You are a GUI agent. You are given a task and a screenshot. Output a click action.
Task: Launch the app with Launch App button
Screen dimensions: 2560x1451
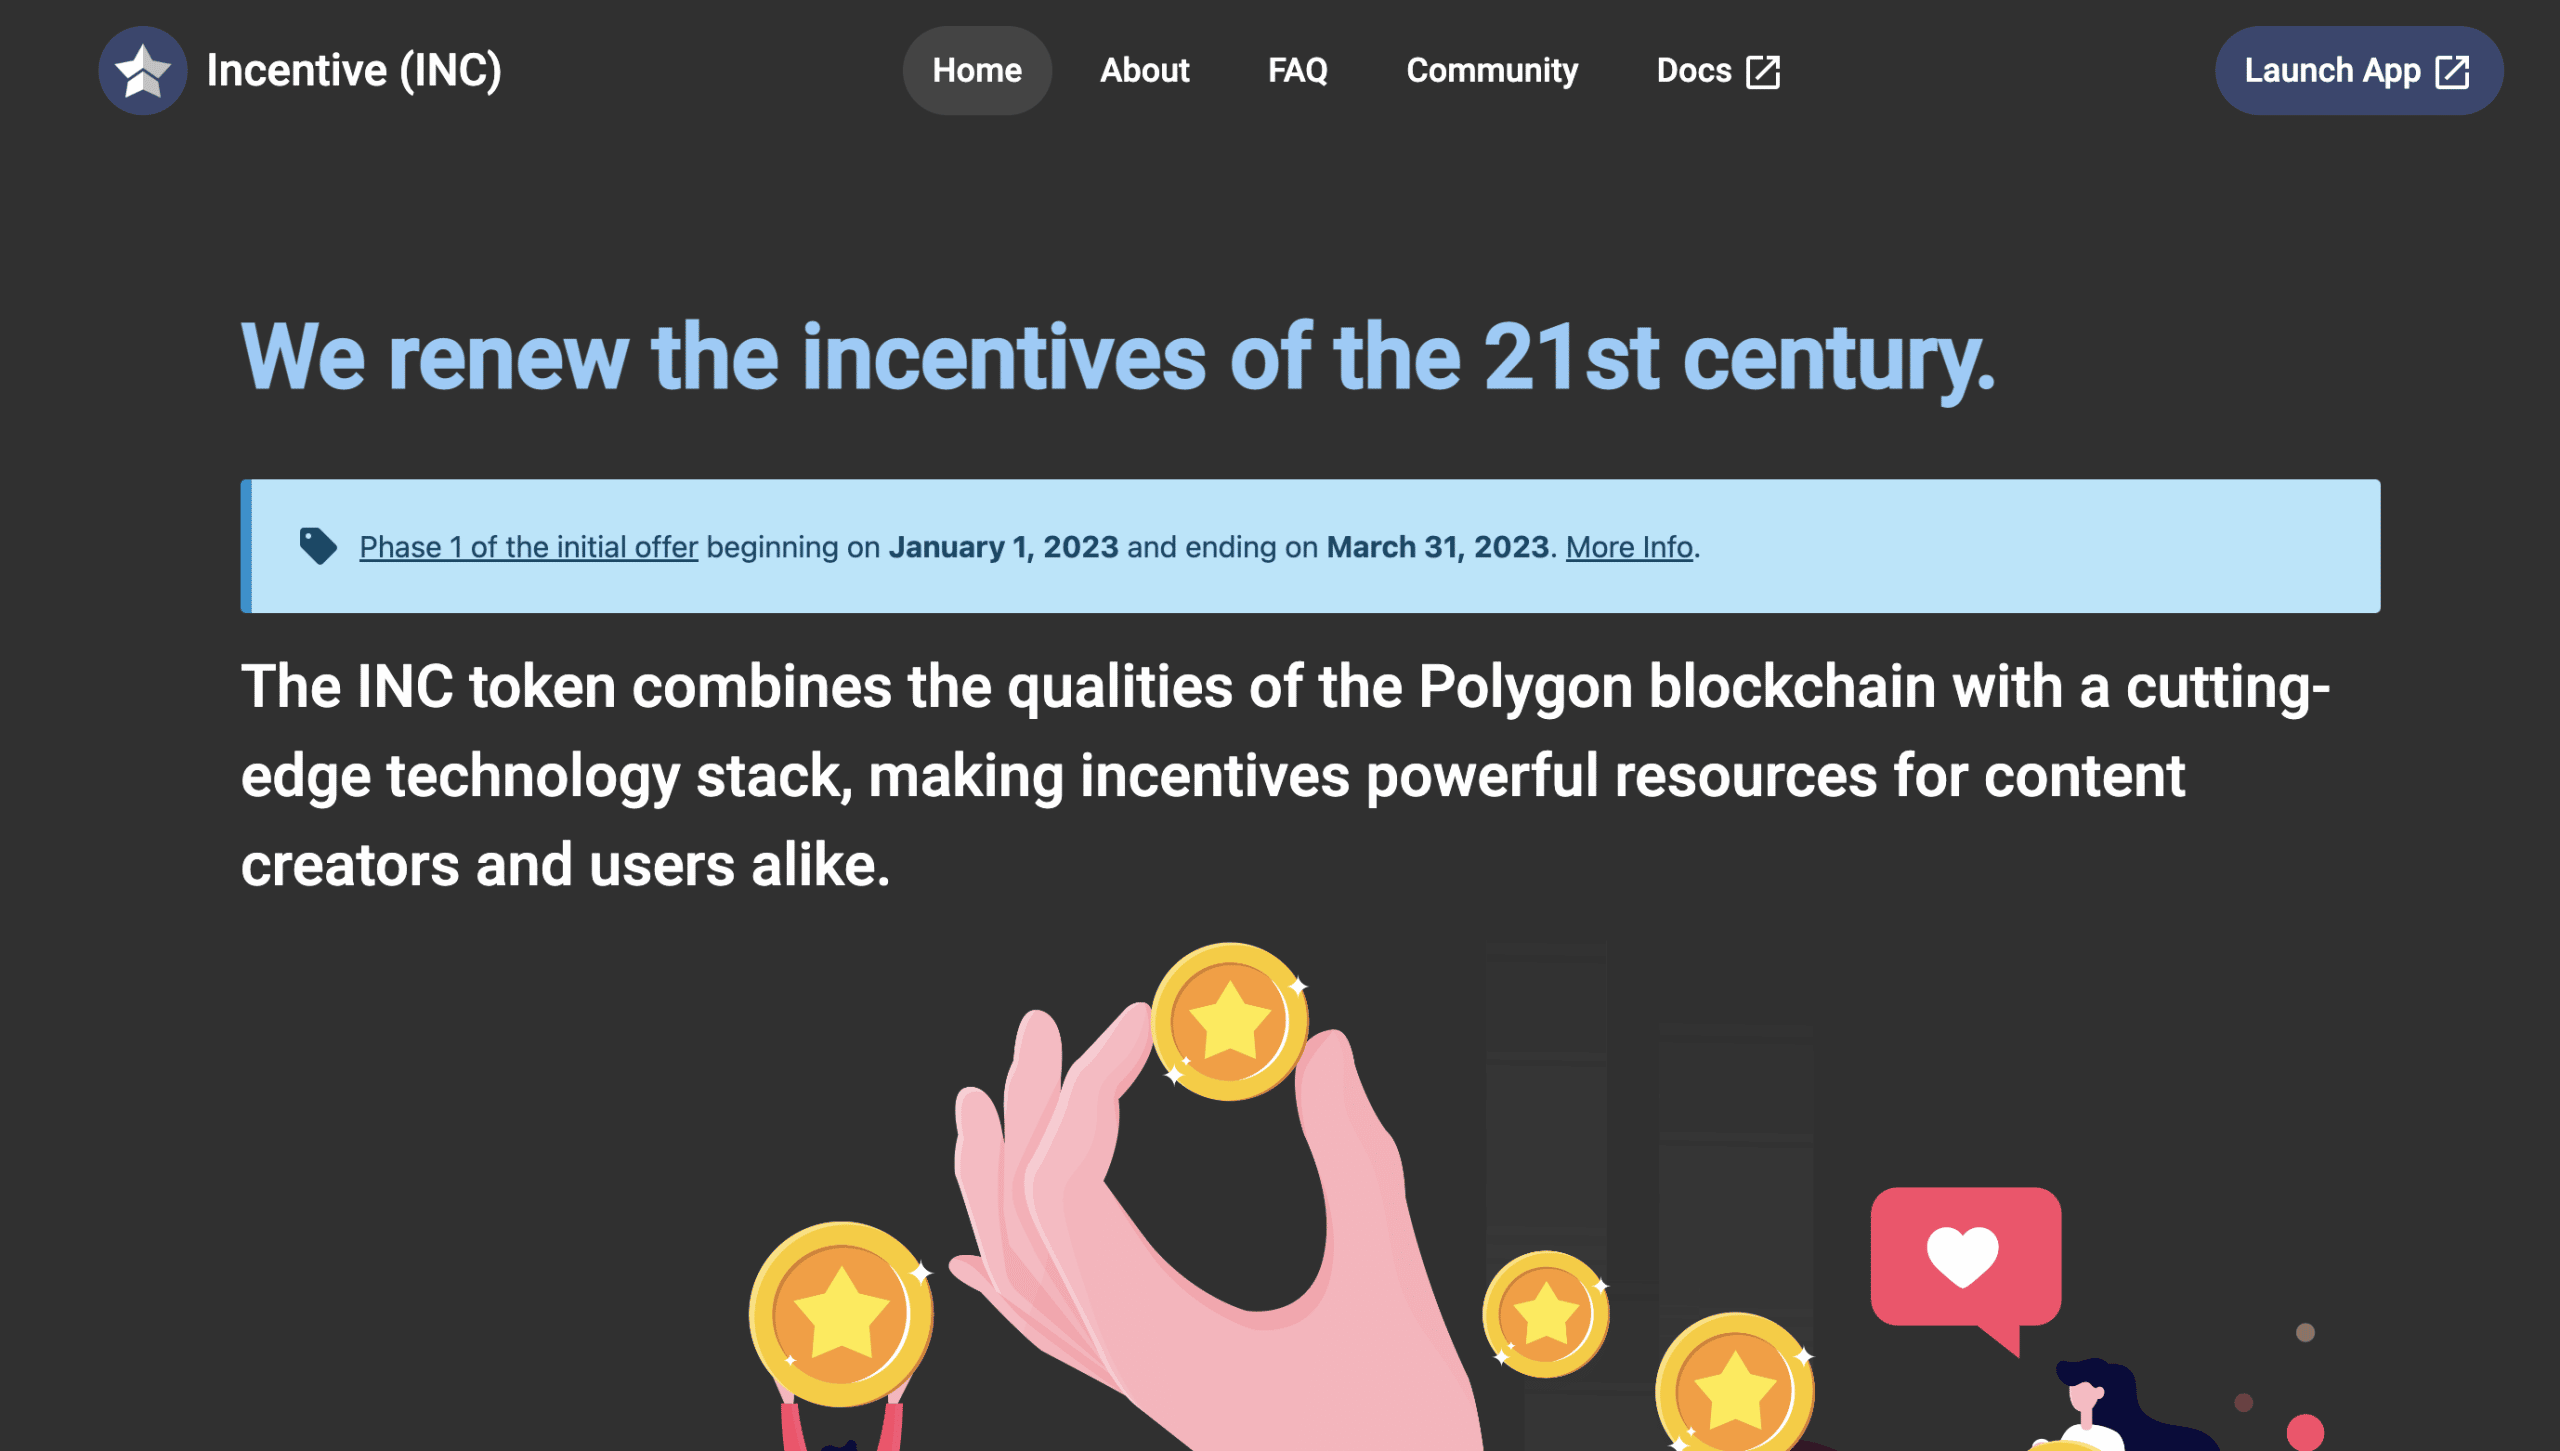tap(2359, 71)
